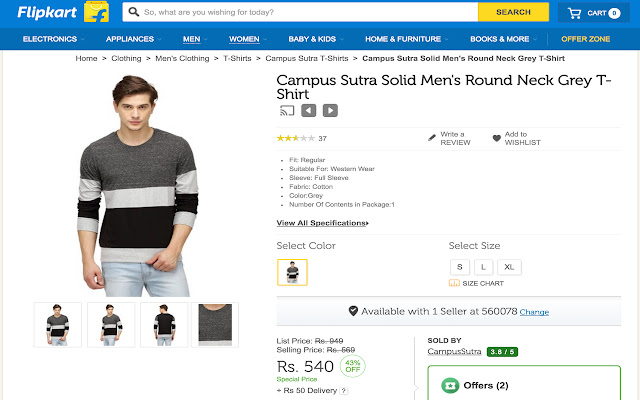Select the back-view thumbnail
This screenshot has height=400, width=640.
164,325
